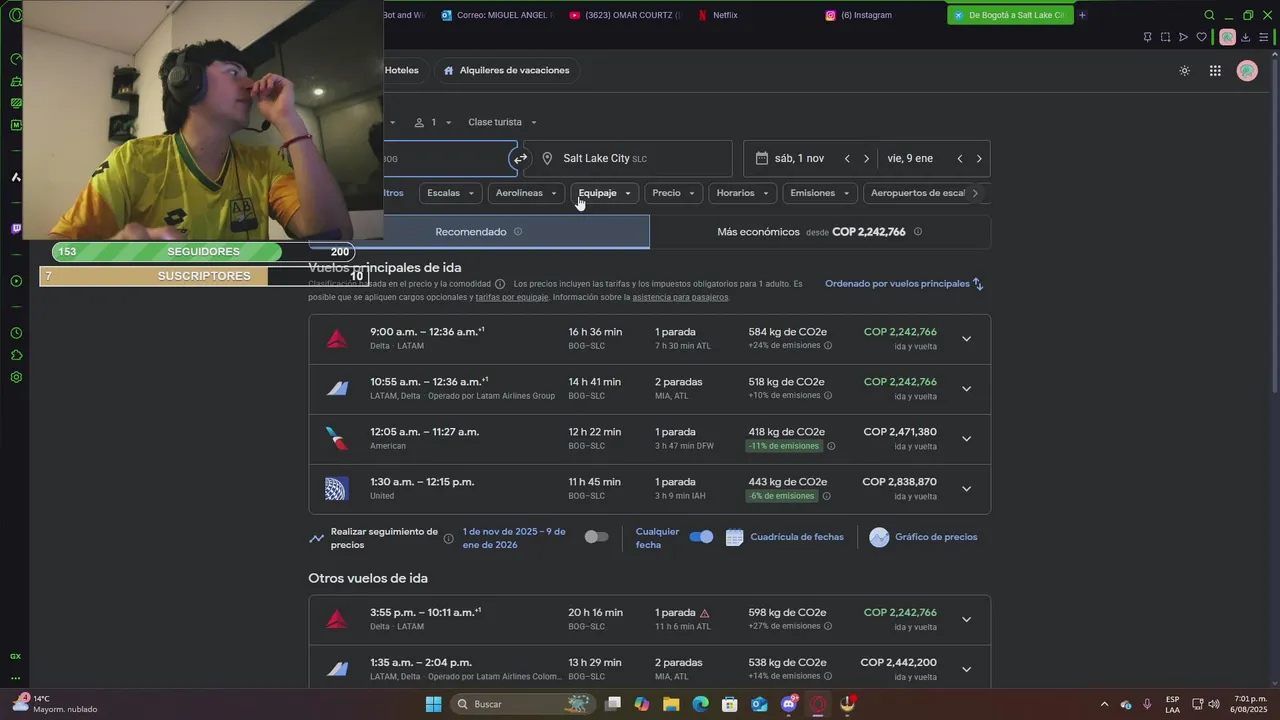Open the Escalas filter dropdown

tap(450, 193)
